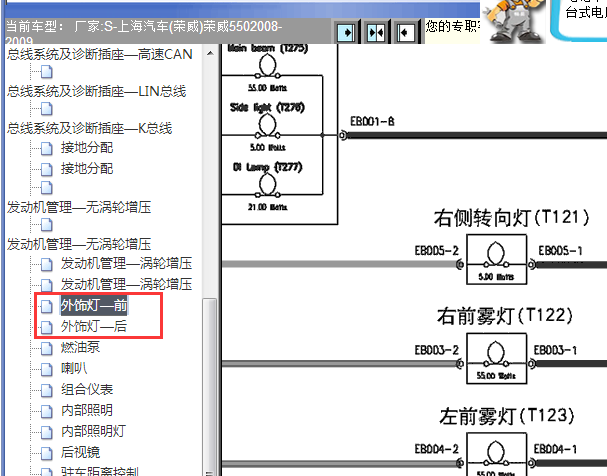Open 外饰灯—后 diagram entry

tap(94, 327)
